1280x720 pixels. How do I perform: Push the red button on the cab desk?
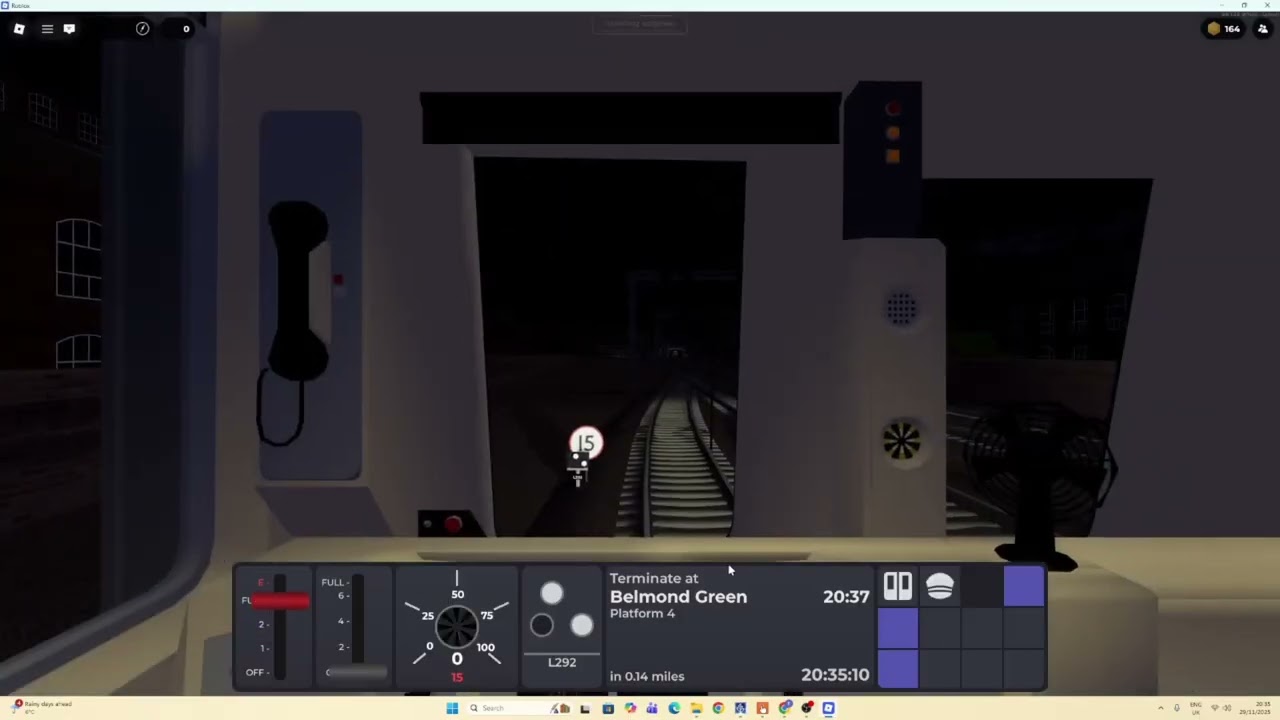(x=453, y=524)
